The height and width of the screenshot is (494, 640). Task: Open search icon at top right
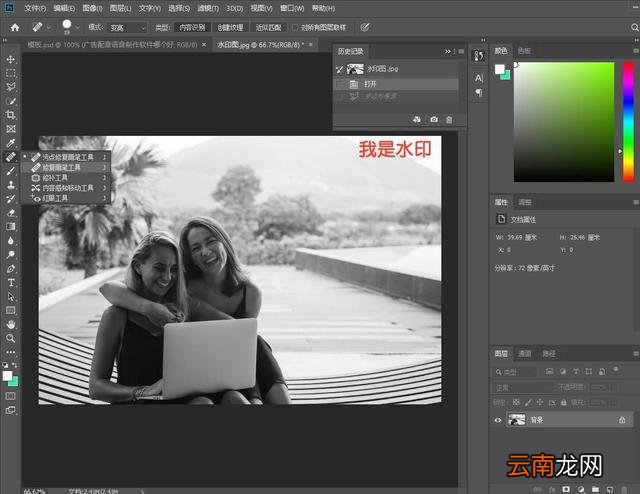pos(634,27)
